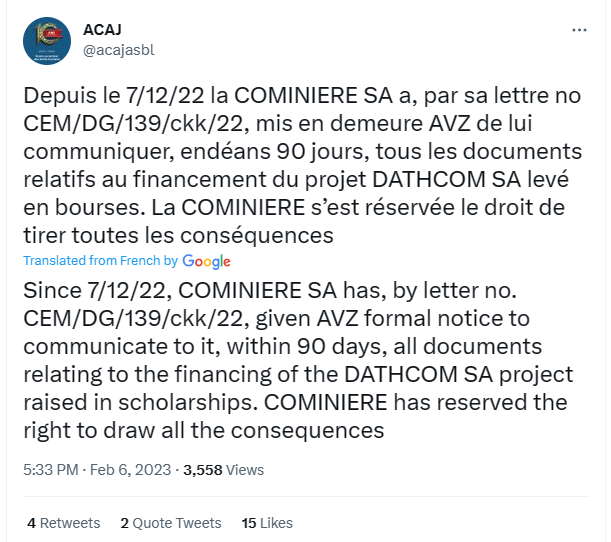Click the Google logo in translation label
Viewport: 611px width, 542px height.
point(207,261)
